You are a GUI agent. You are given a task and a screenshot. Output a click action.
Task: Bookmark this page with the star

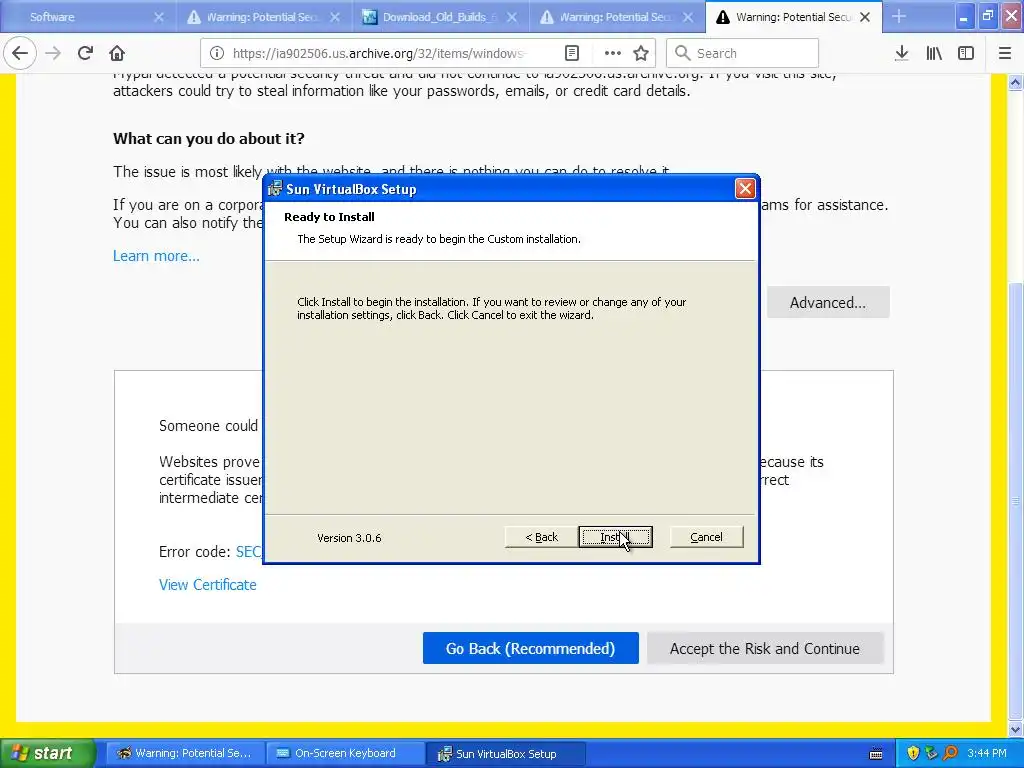[x=641, y=53]
